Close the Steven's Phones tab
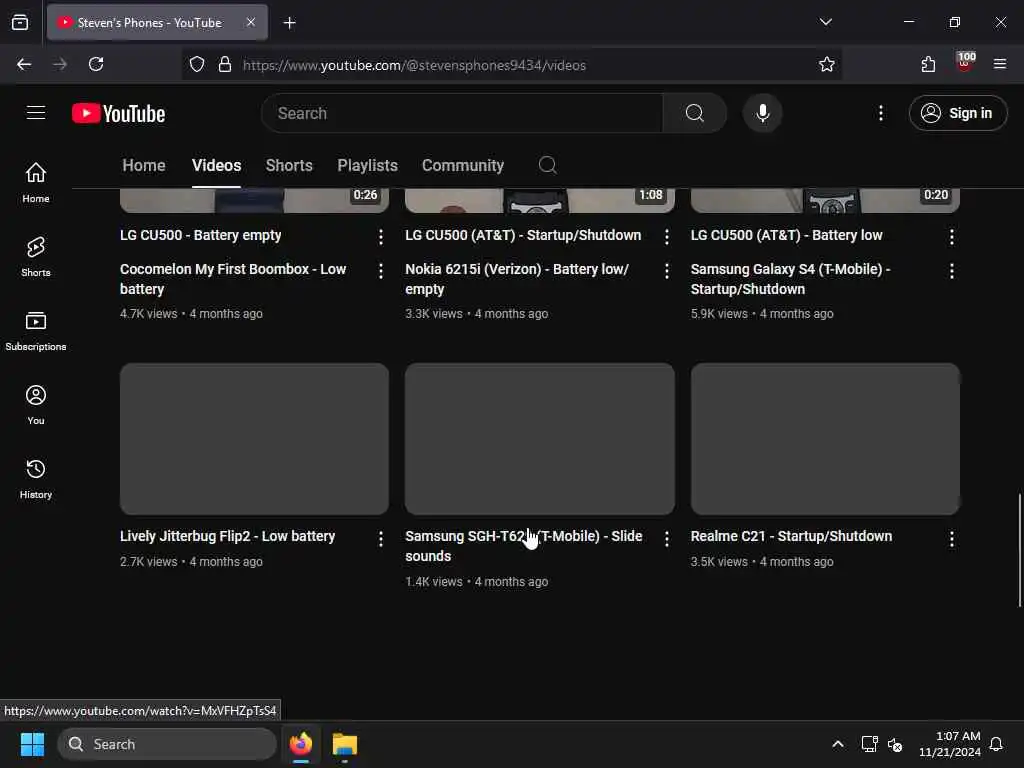 [250, 22]
